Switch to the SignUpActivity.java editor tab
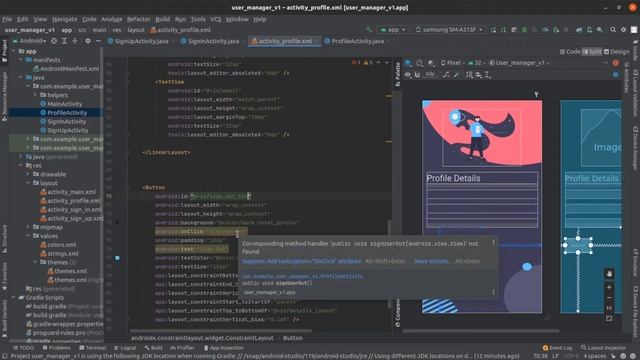 point(141,41)
